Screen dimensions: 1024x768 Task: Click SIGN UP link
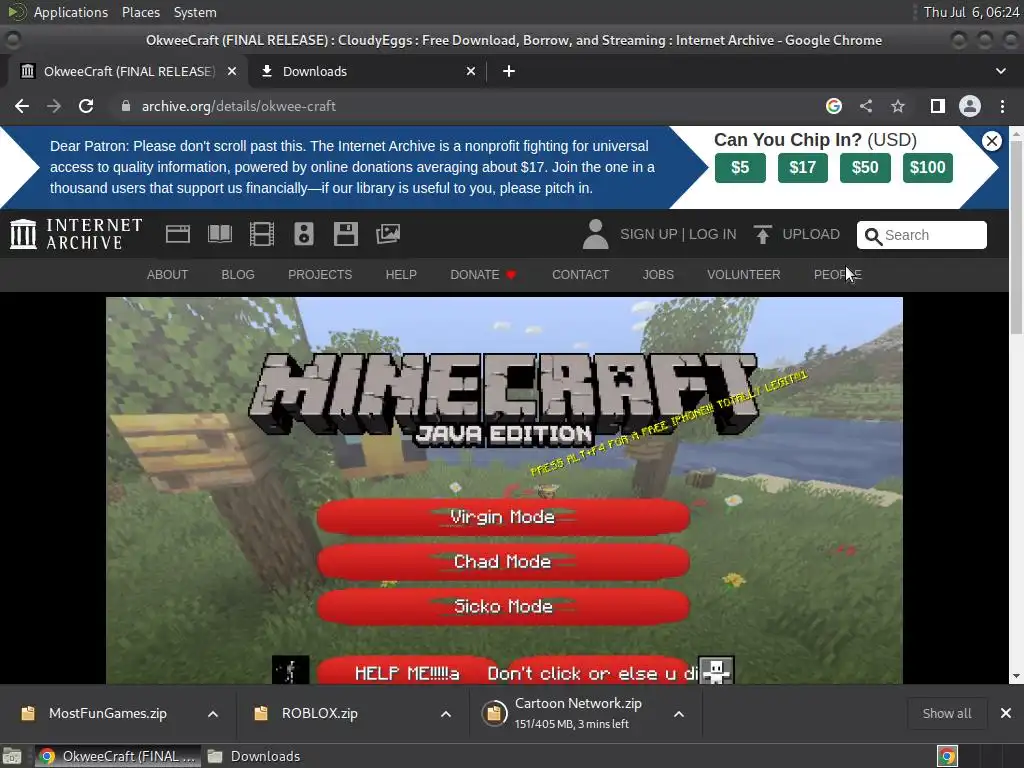648,234
